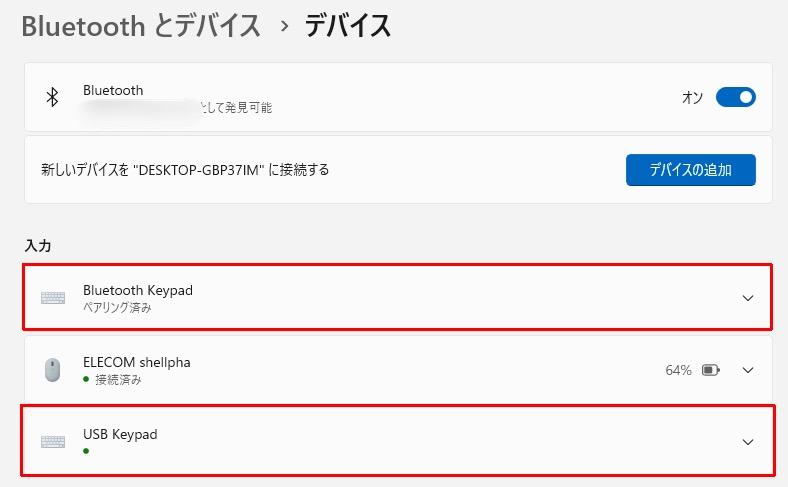
Task: Select the デバイス breadcrumb heading
Action: (348, 26)
